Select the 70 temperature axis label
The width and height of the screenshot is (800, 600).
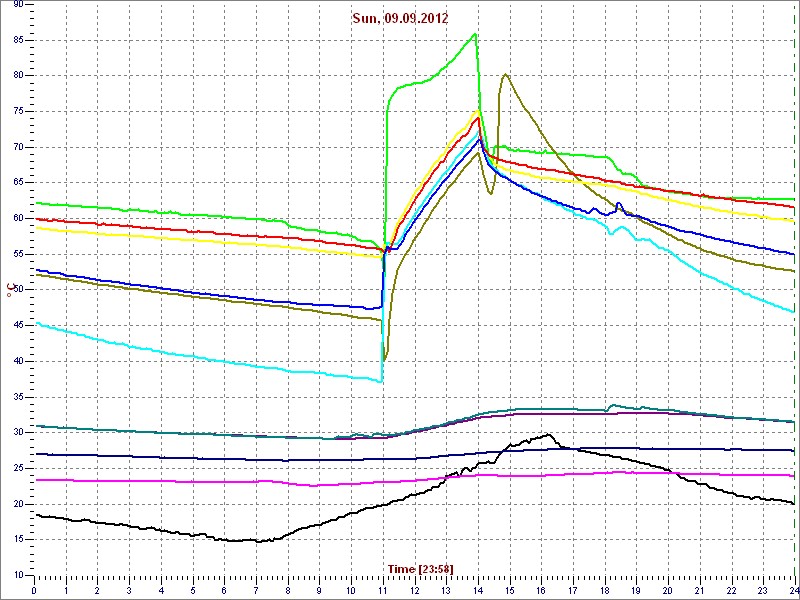coord(17,147)
